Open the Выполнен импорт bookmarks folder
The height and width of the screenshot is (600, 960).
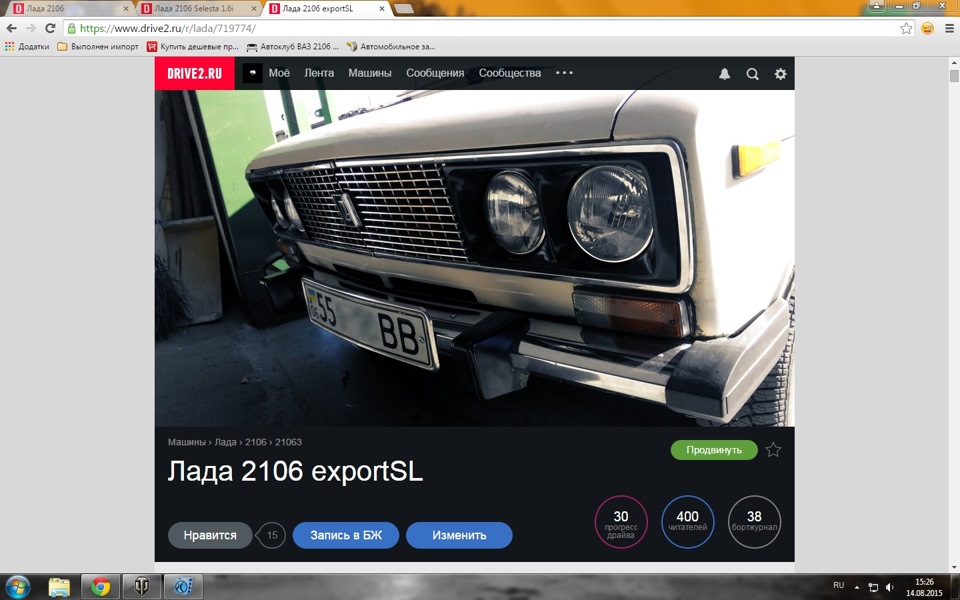tap(98, 47)
